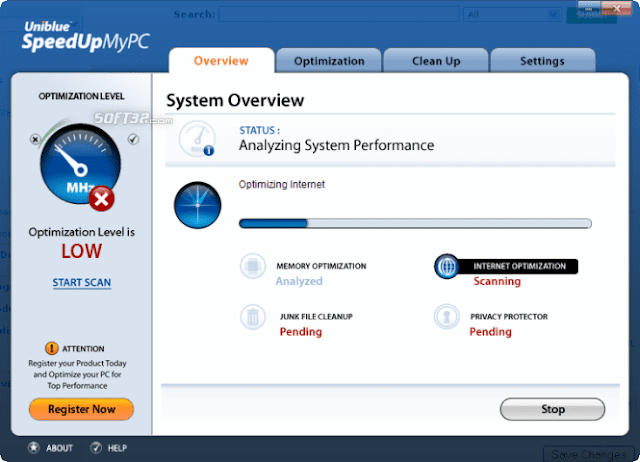640x462 pixels.
Task: Click 'Pending' under Privacy Protector
Action: click(490, 332)
